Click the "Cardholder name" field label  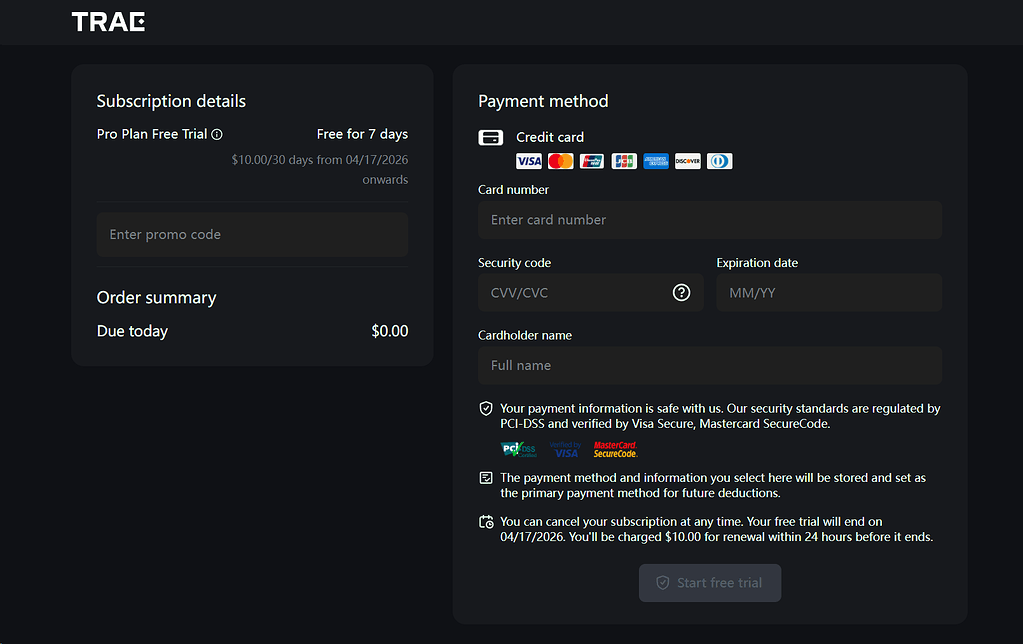(x=525, y=335)
